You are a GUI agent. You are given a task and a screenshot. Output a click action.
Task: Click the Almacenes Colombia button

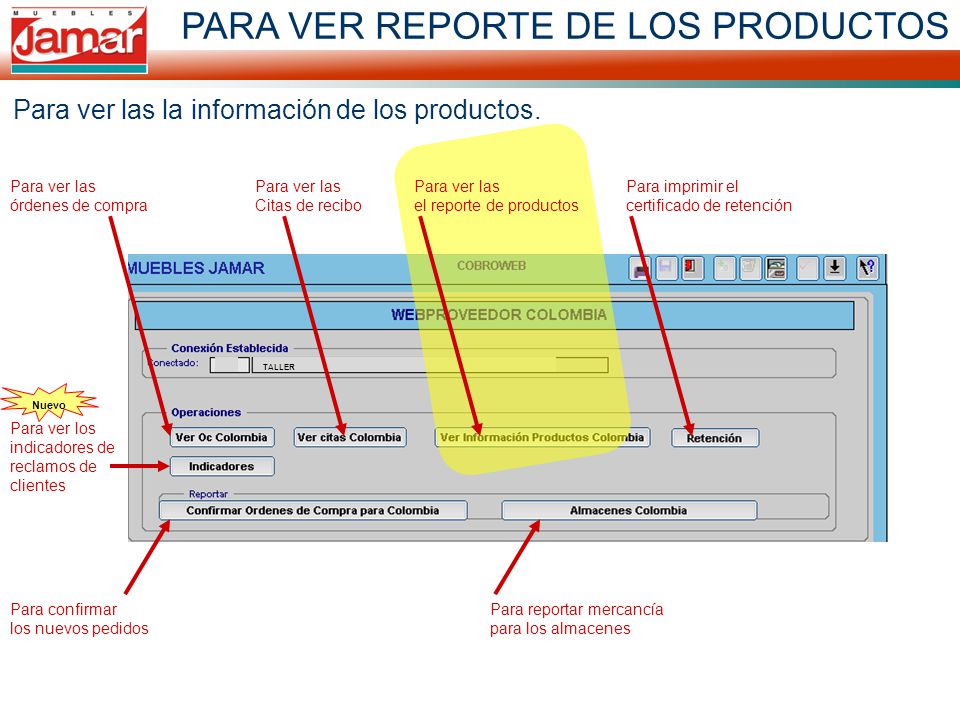pos(629,511)
